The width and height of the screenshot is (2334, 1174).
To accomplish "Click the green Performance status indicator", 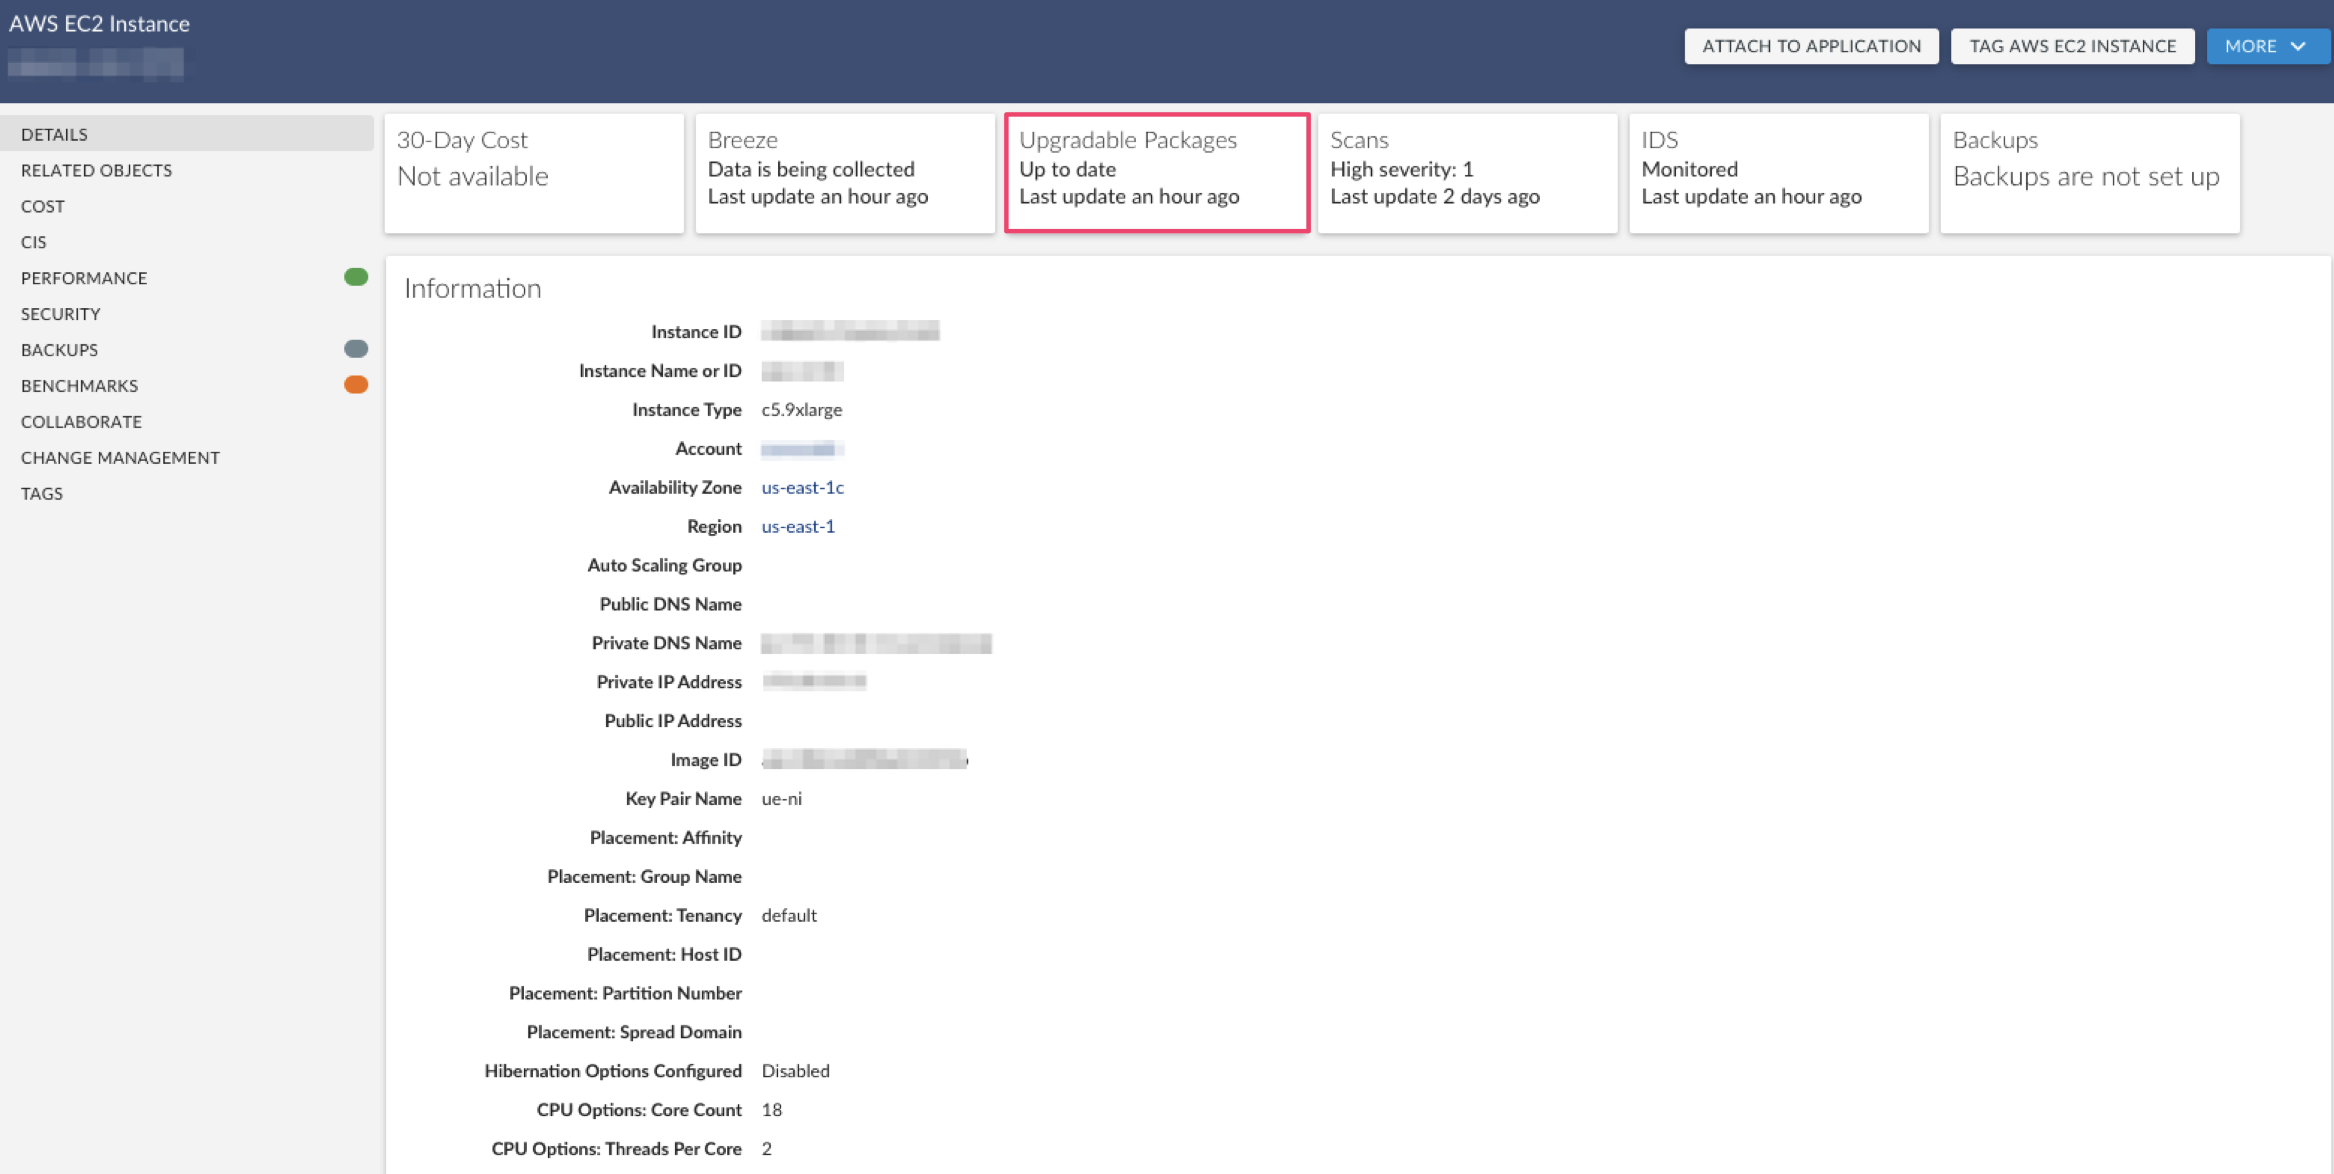I will click(x=356, y=277).
